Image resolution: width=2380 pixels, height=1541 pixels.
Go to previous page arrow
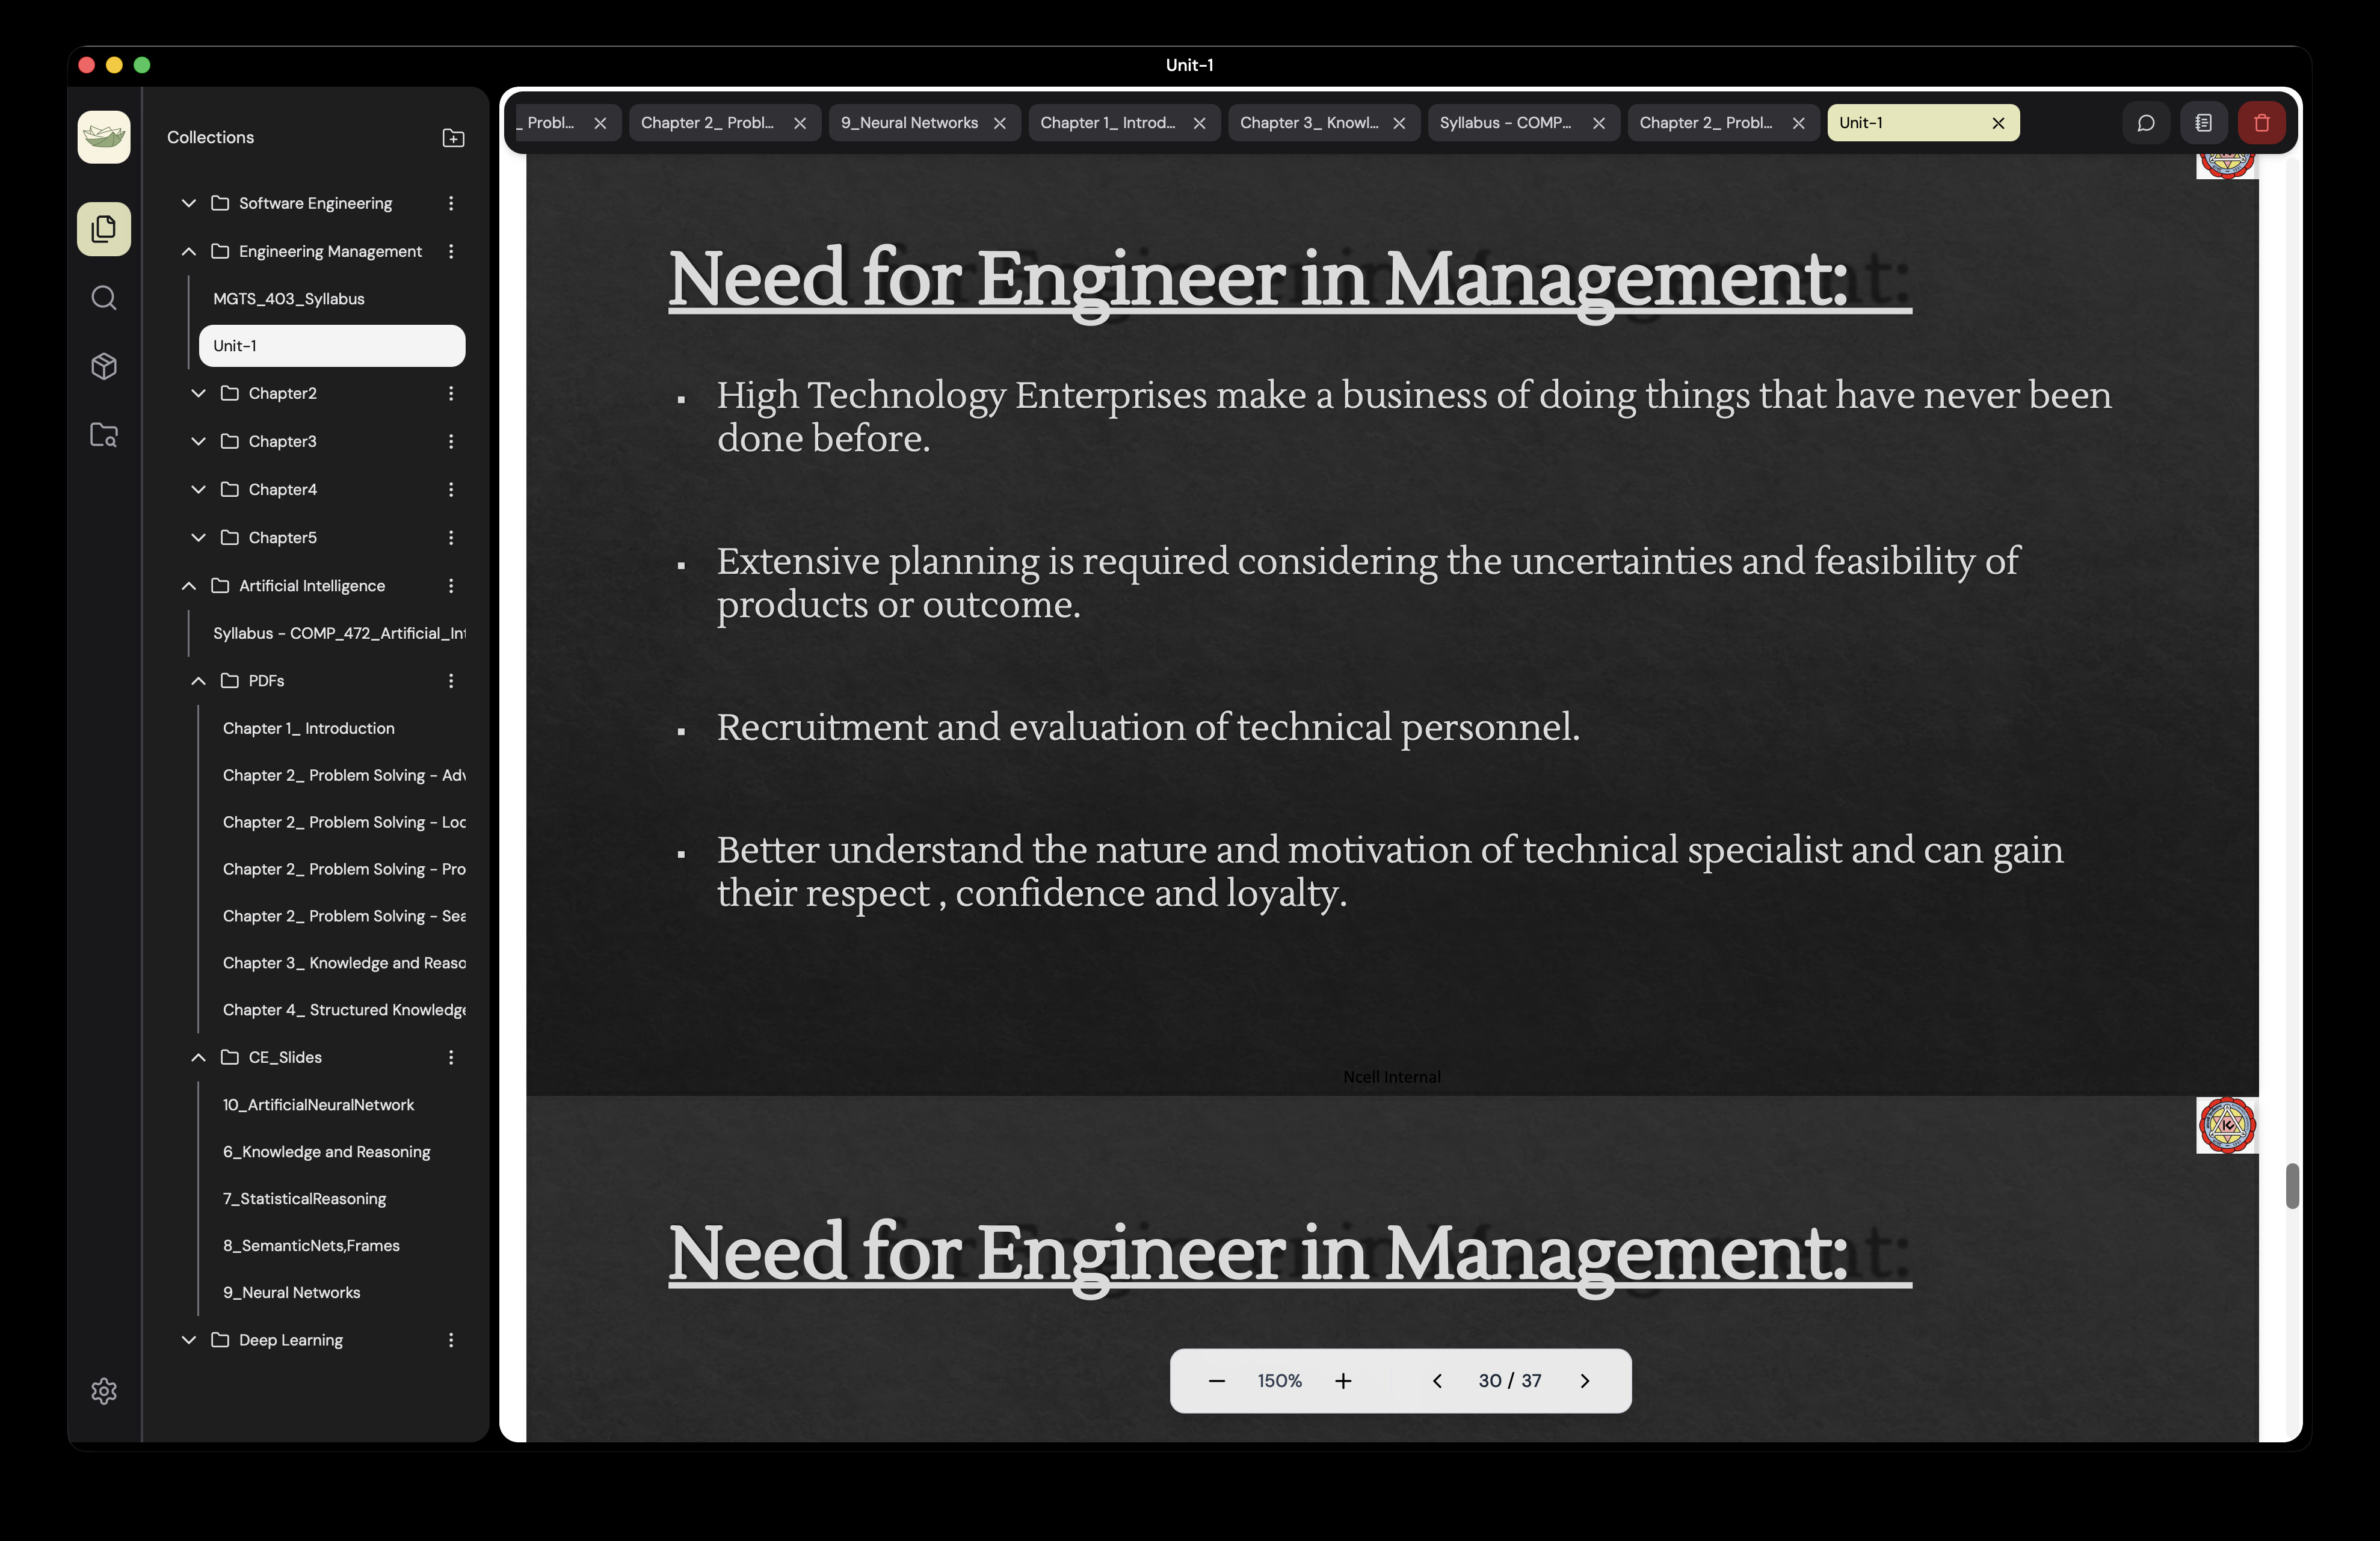1437,1381
